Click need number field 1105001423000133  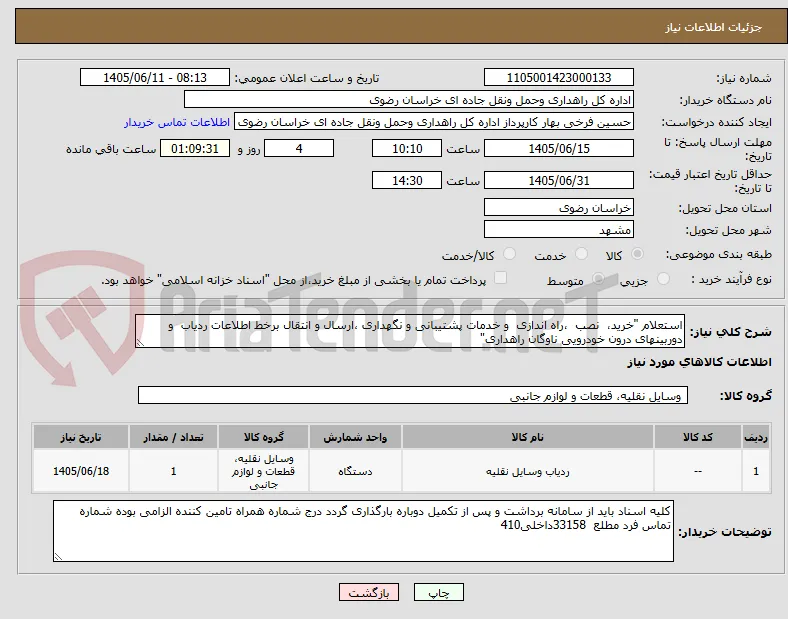(559, 77)
